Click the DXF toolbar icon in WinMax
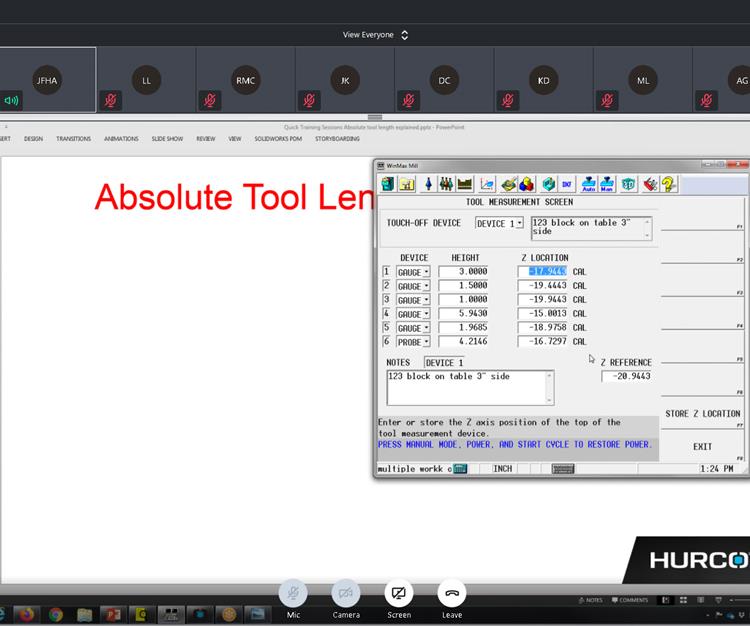Image resolution: width=750 pixels, height=626 pixels. (x=567, y=184)
